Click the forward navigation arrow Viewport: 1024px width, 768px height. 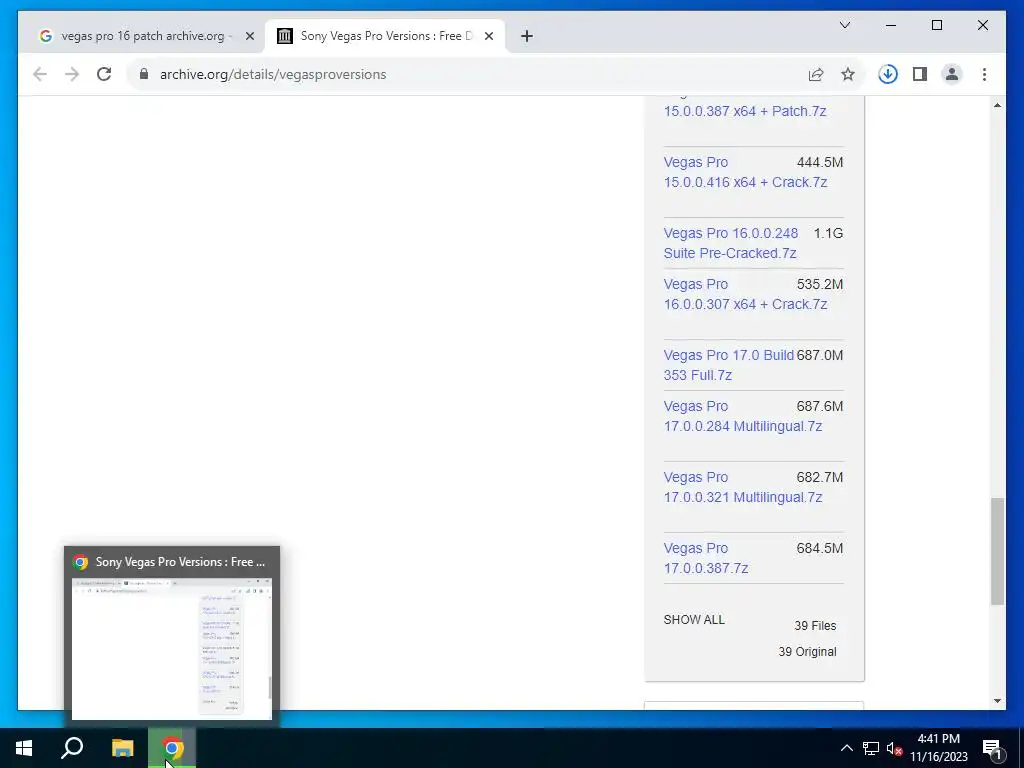click(x=72, y=74)
